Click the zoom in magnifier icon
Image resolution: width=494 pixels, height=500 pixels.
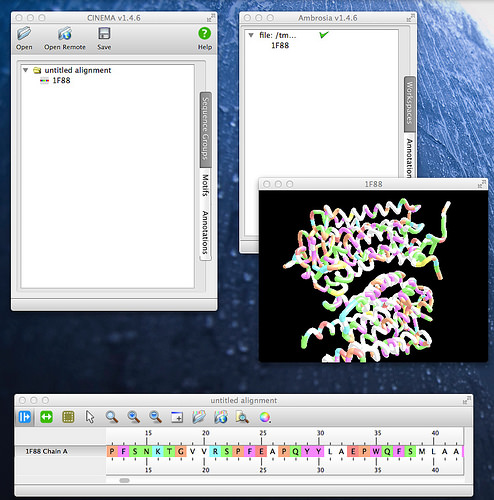click(133, 417)
